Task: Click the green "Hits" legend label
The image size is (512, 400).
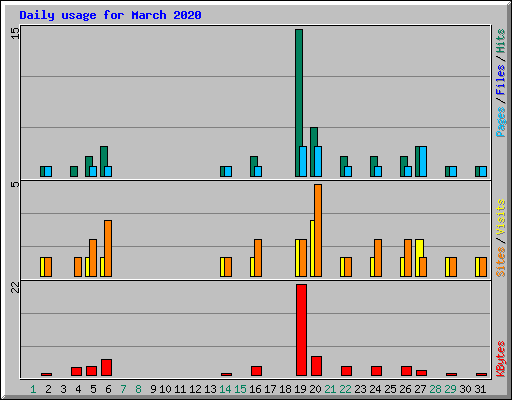Action: pyautogui.click(x=500, y=41)
